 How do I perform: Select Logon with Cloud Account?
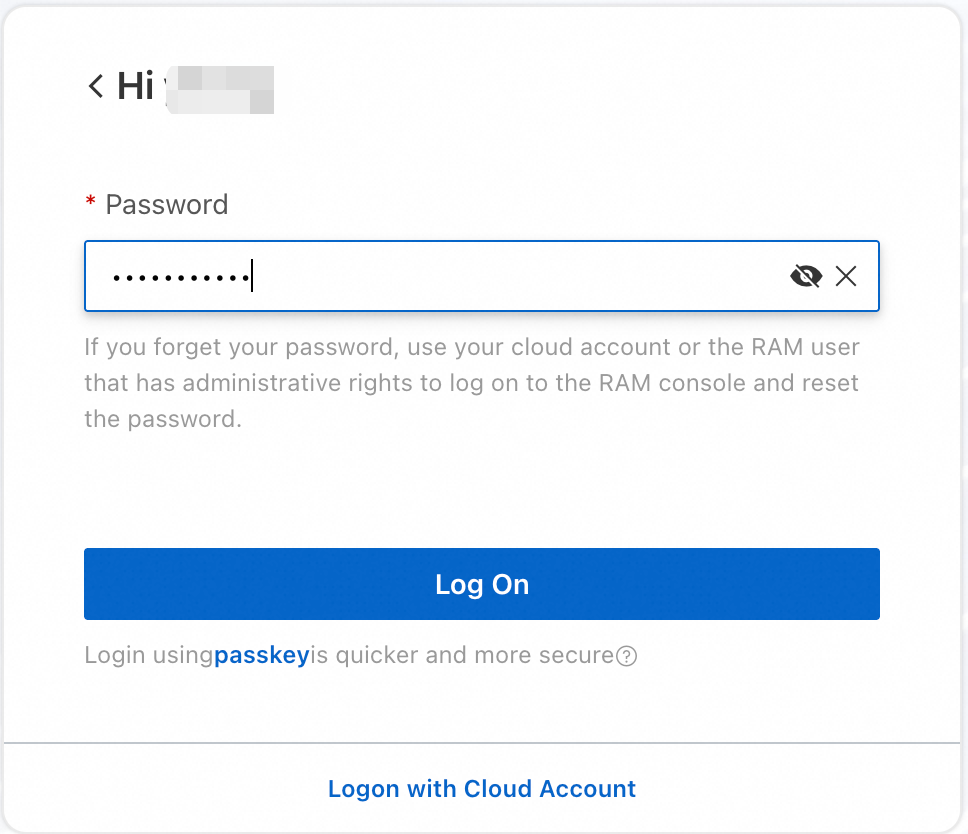click(482, 789)
